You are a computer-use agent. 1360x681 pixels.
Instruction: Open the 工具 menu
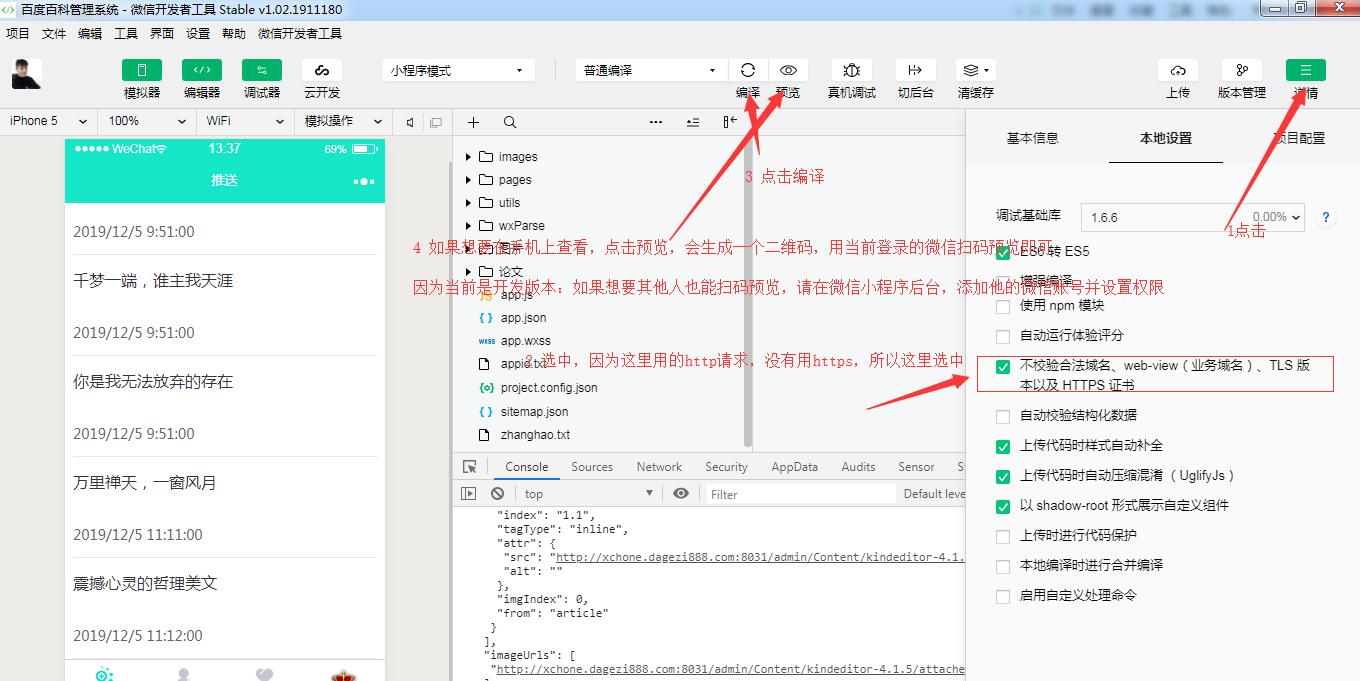(x=126, y=33)
